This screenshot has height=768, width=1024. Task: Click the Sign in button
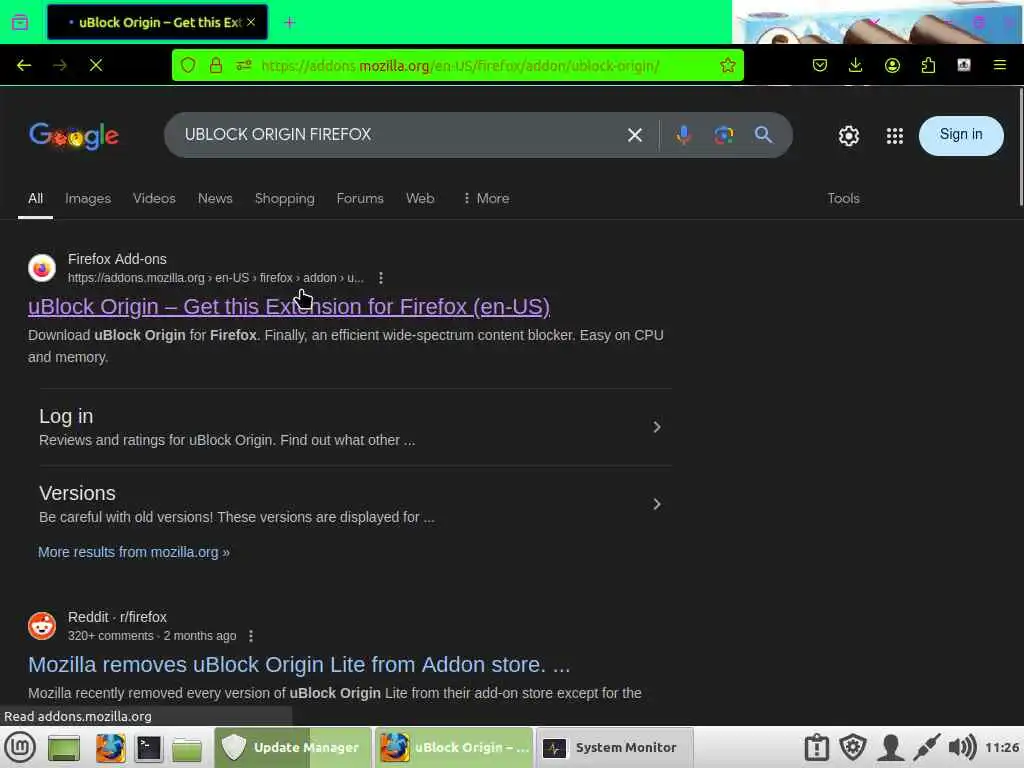[961, 135]
